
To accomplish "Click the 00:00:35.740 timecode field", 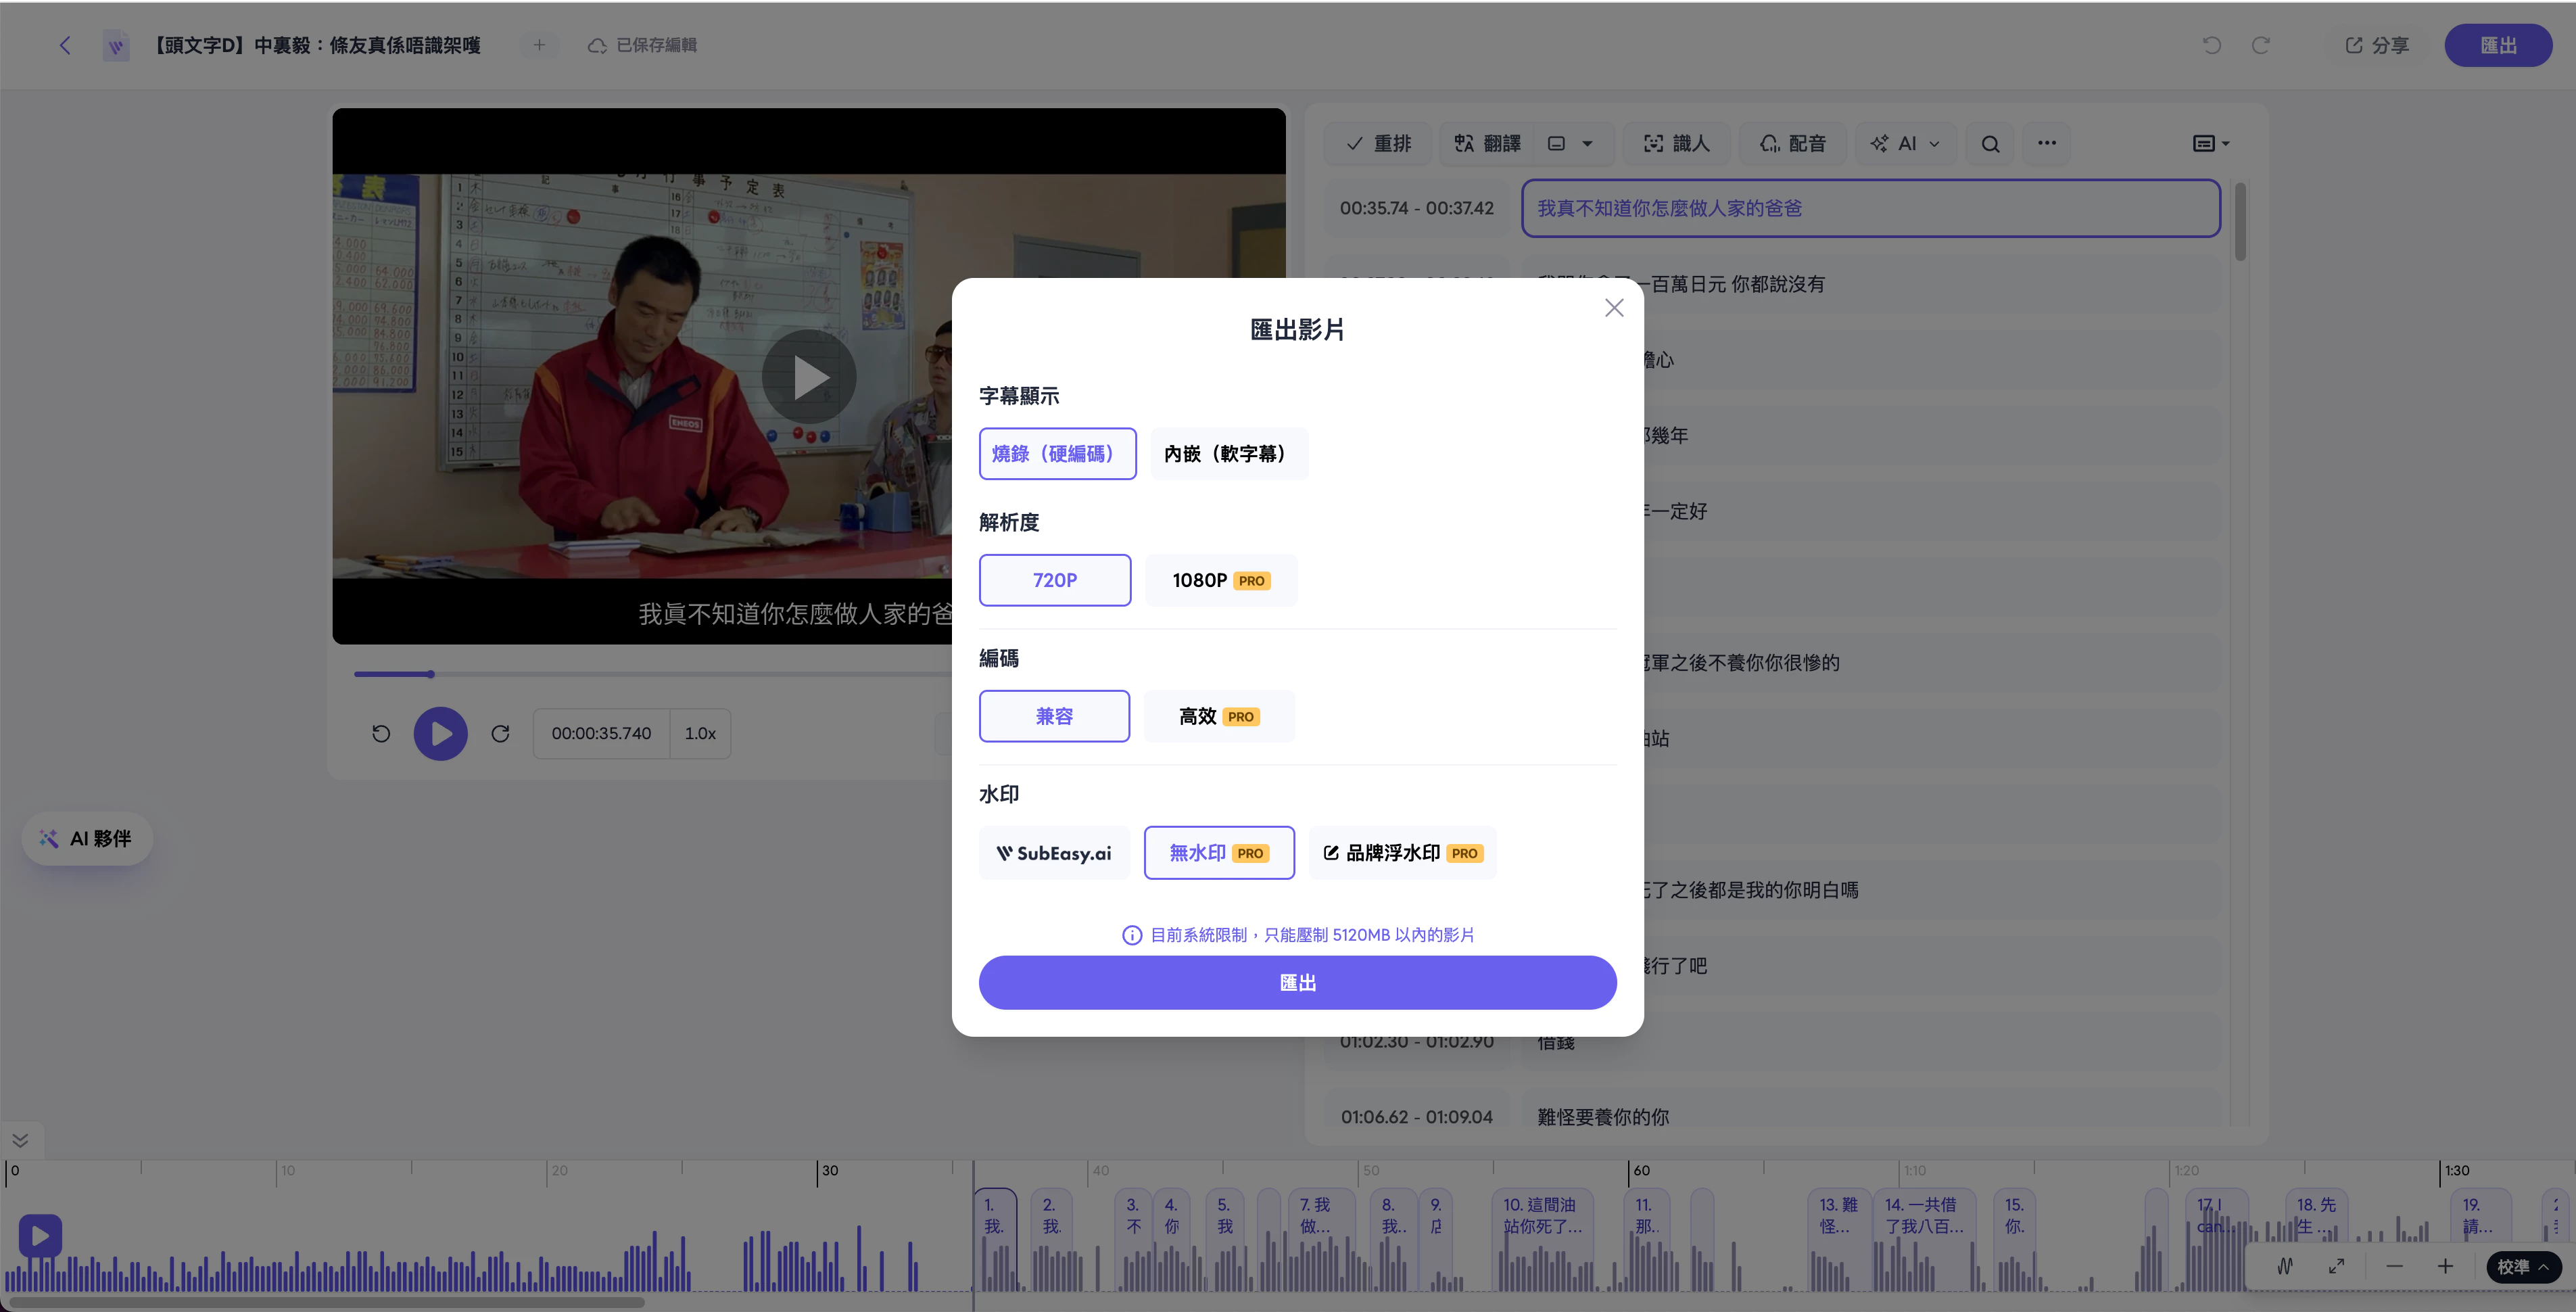I will 601,733.
